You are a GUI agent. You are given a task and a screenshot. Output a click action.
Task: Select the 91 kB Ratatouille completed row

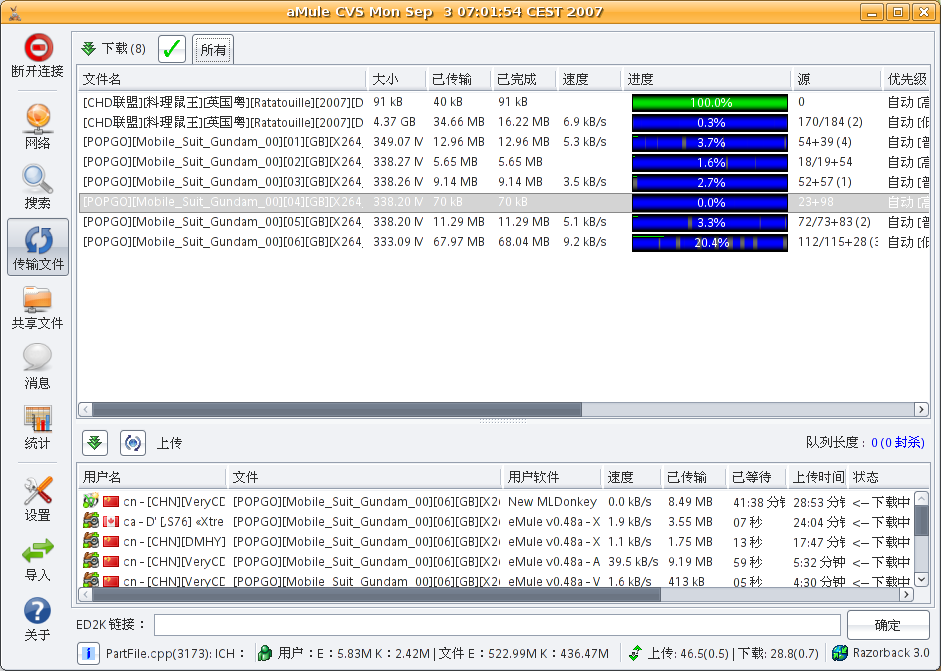504,102
